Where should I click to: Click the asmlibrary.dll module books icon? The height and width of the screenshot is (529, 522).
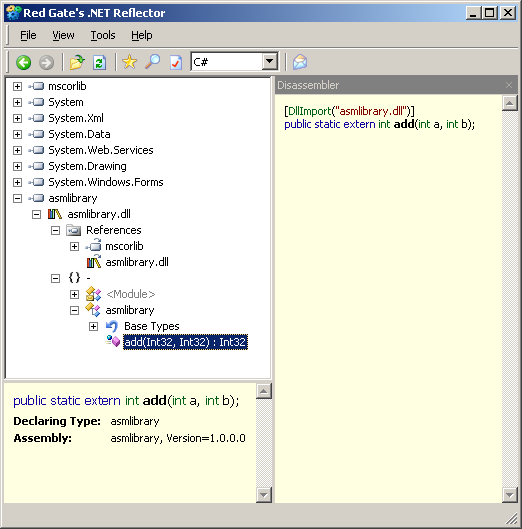(x=55, y=214)
